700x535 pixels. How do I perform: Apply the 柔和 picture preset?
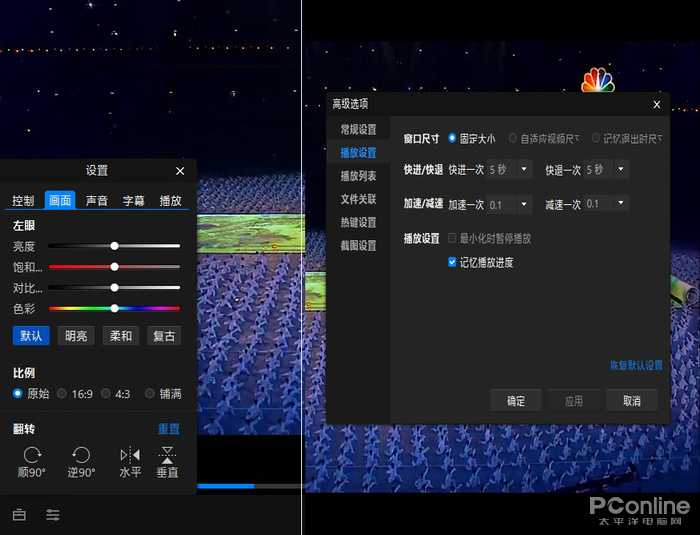click(x=121, y=336)
